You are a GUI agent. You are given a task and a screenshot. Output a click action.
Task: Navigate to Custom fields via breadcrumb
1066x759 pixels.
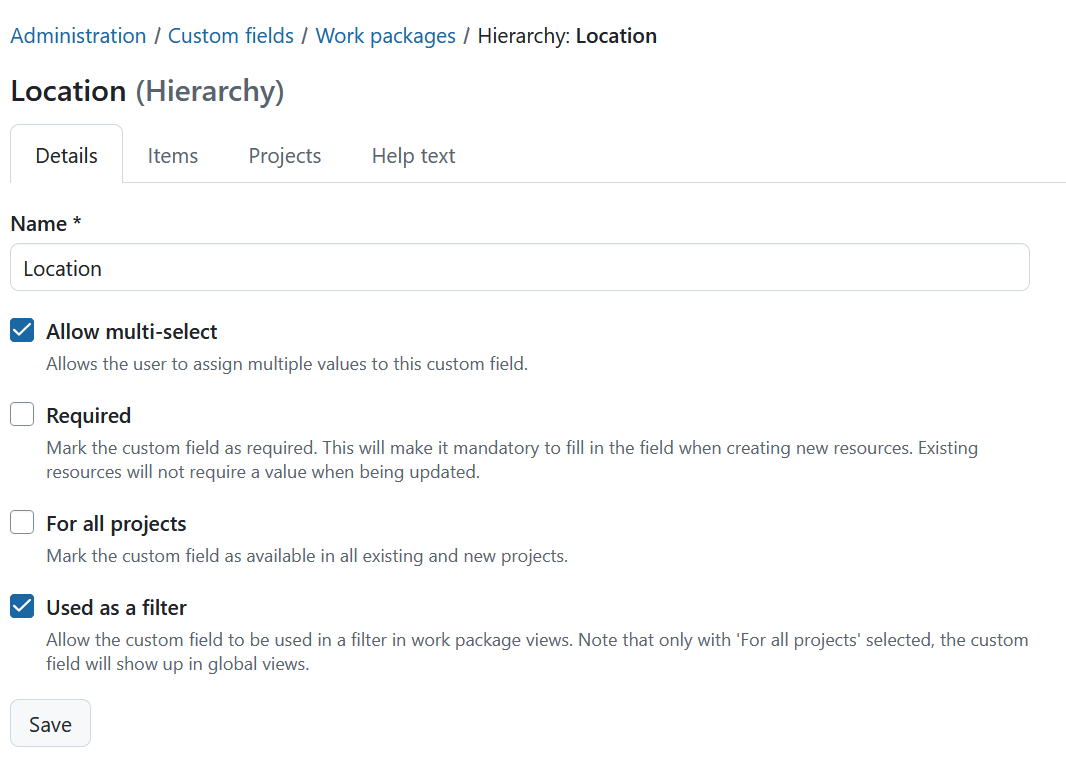coord(231,35)
